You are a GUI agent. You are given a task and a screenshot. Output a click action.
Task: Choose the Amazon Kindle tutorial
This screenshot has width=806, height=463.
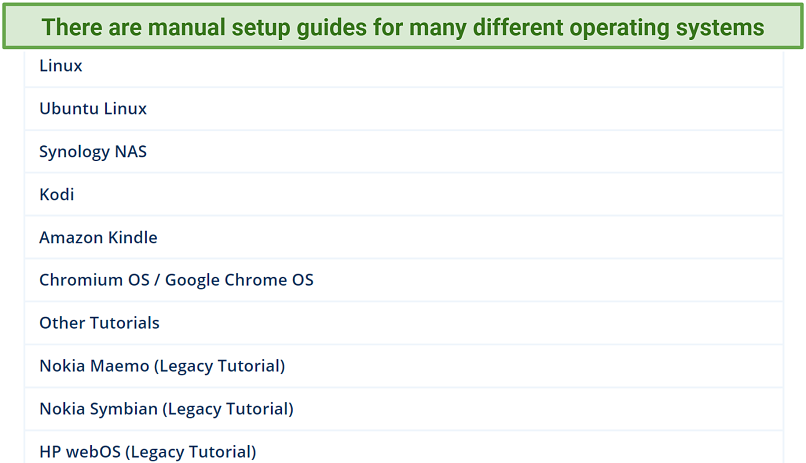[404, 237]
